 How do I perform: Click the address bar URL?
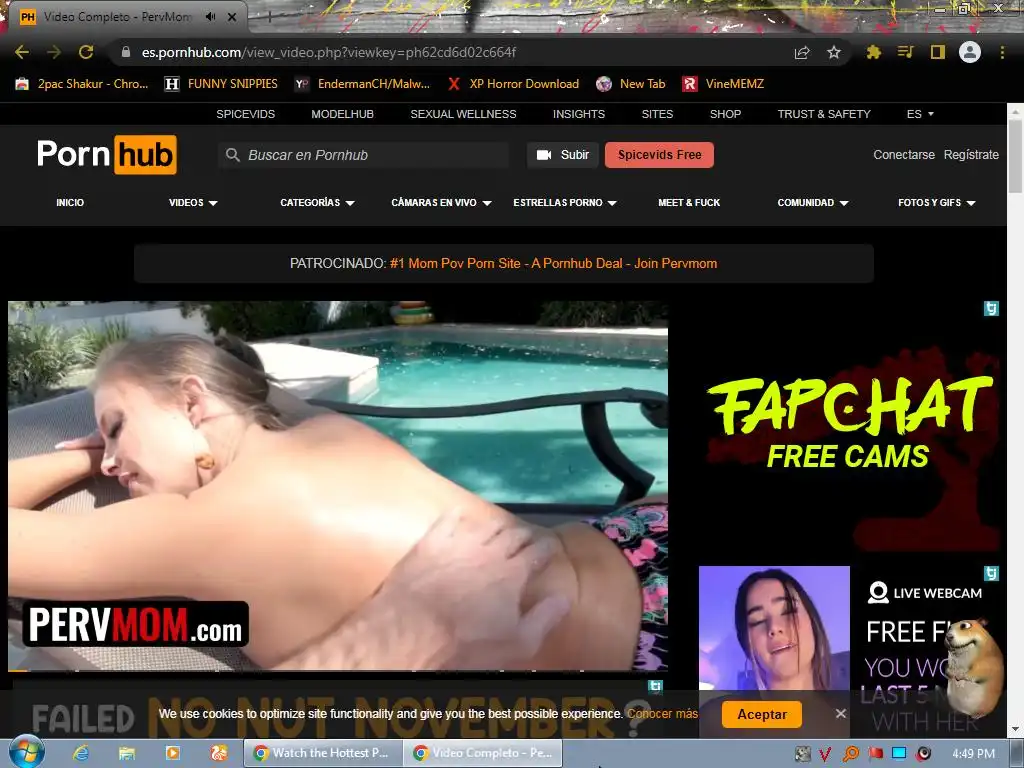[328, 52]
